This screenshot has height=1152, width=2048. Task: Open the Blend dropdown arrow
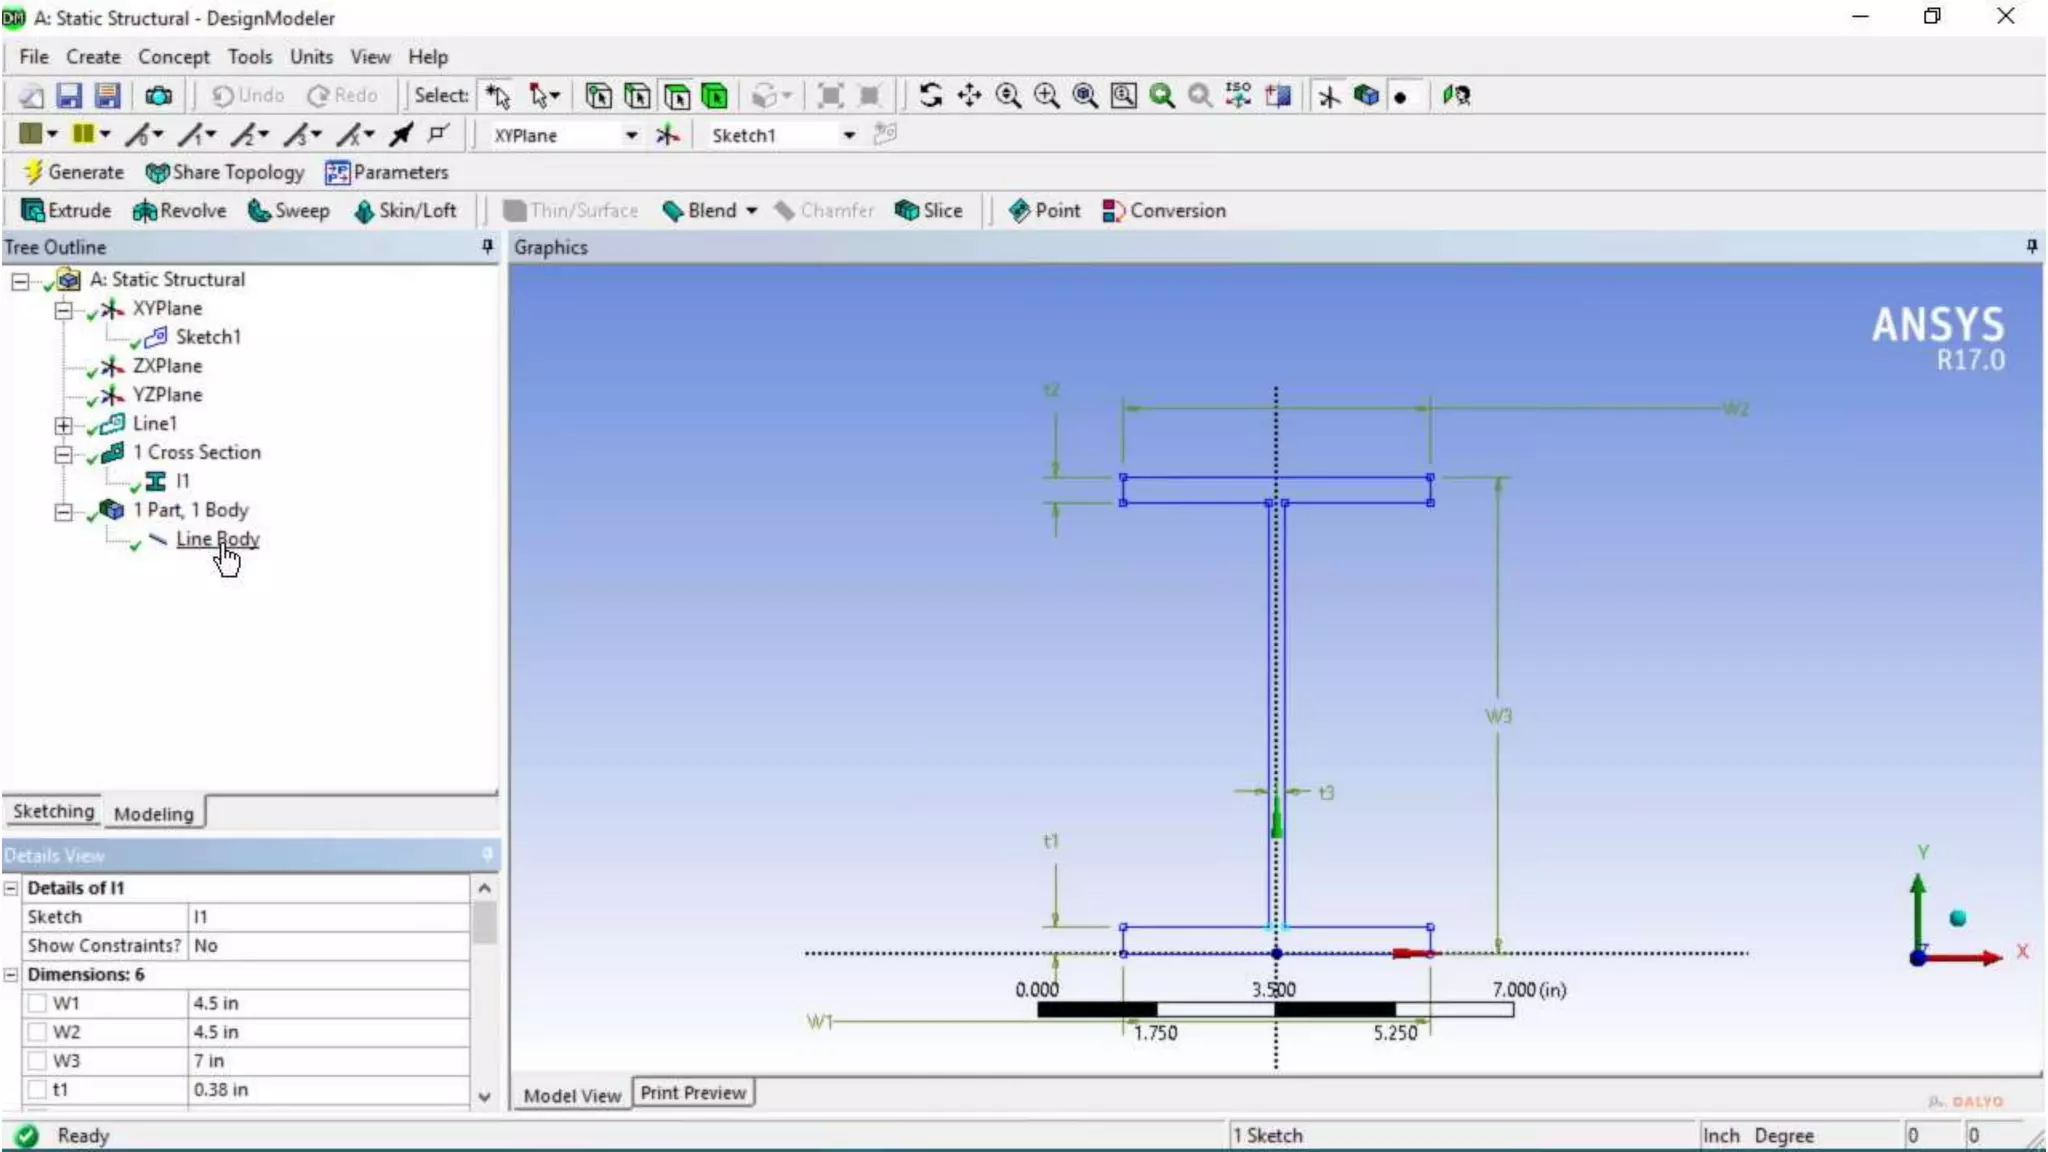(751, 210)
